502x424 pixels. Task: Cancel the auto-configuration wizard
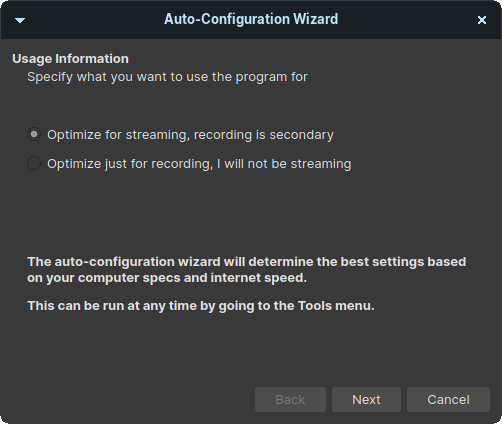[x=448, y=399]
